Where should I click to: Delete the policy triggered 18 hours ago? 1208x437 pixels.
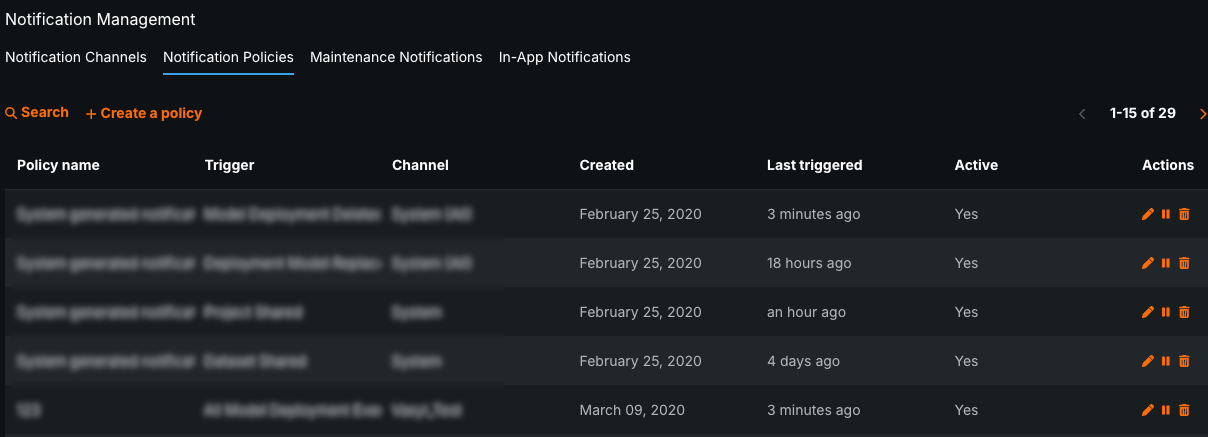[x=1184, y=263]
